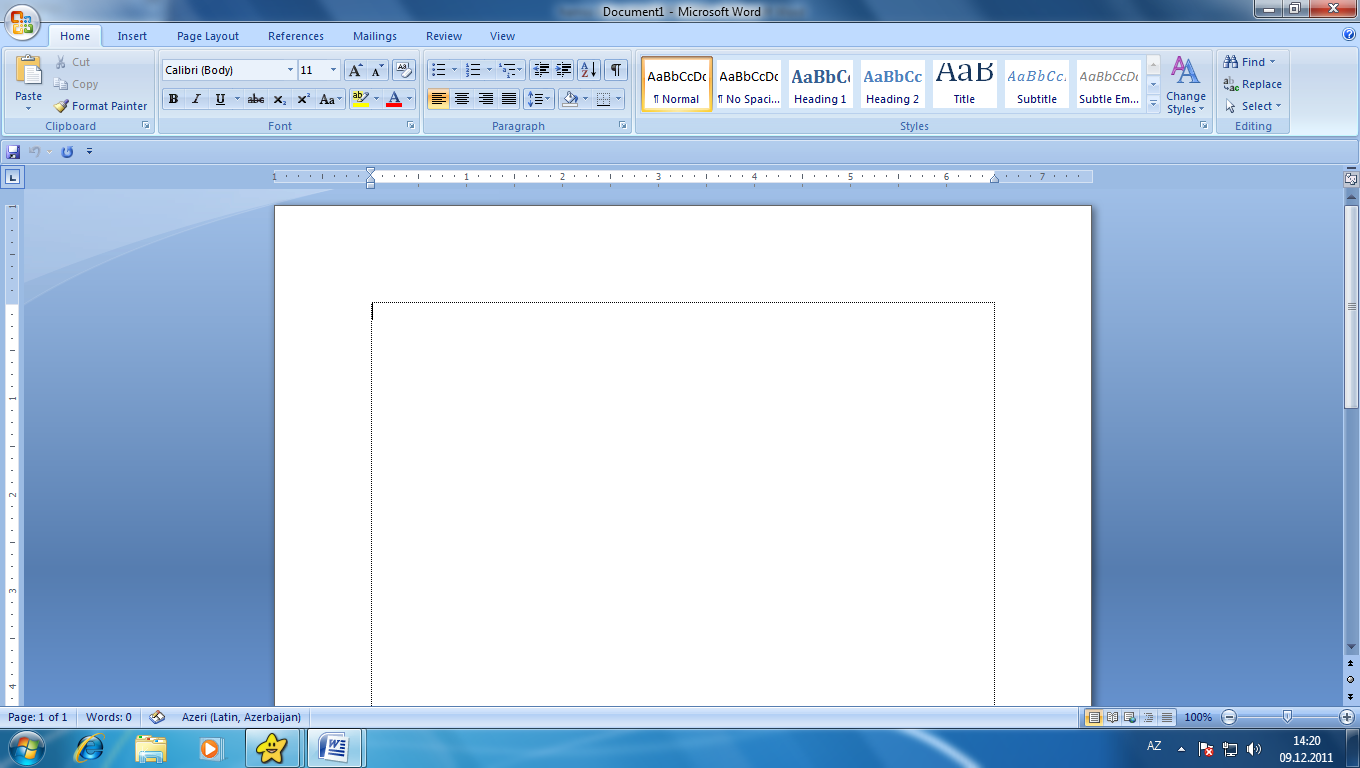The height and width of the screenshot is (768, 1360).
Task: Expand the Styles gallery More arrow
Action: coord(1153,104)
